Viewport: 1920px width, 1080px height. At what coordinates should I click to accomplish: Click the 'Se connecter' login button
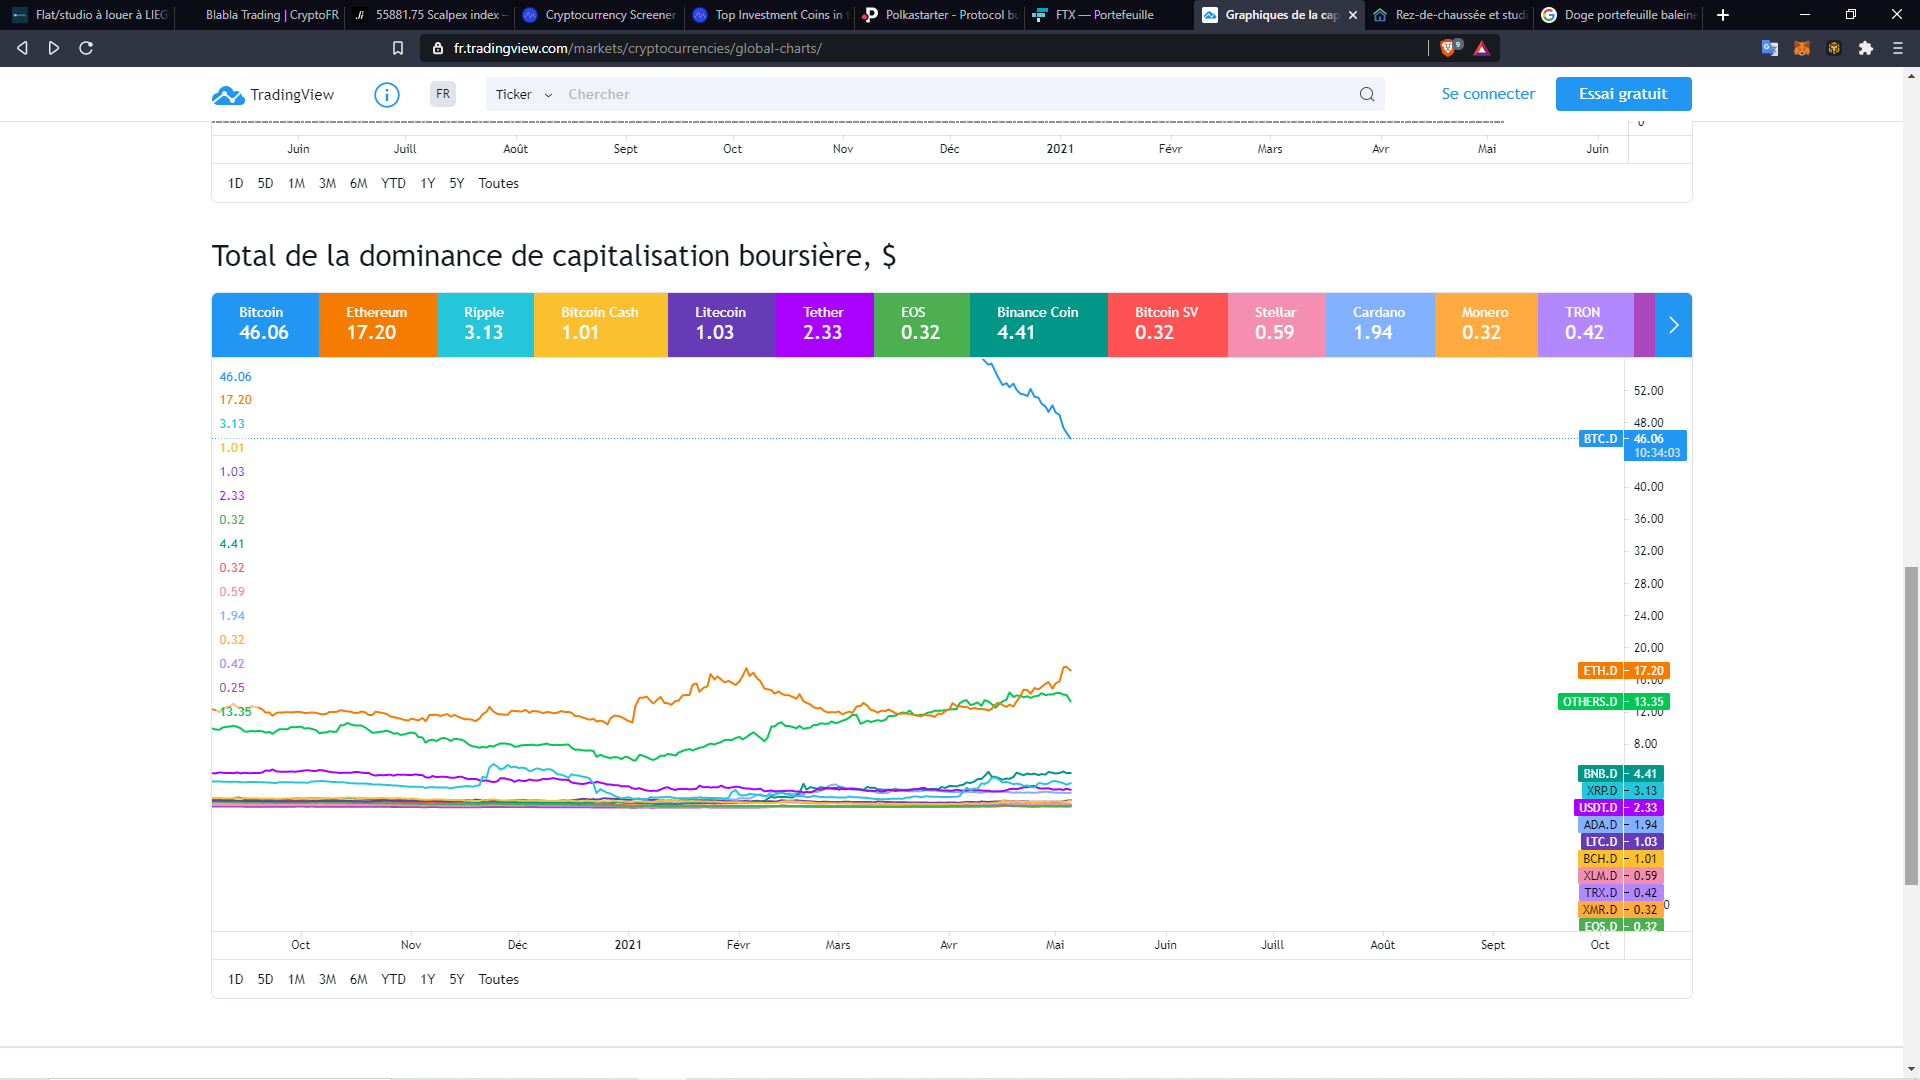coord(1487,94)
